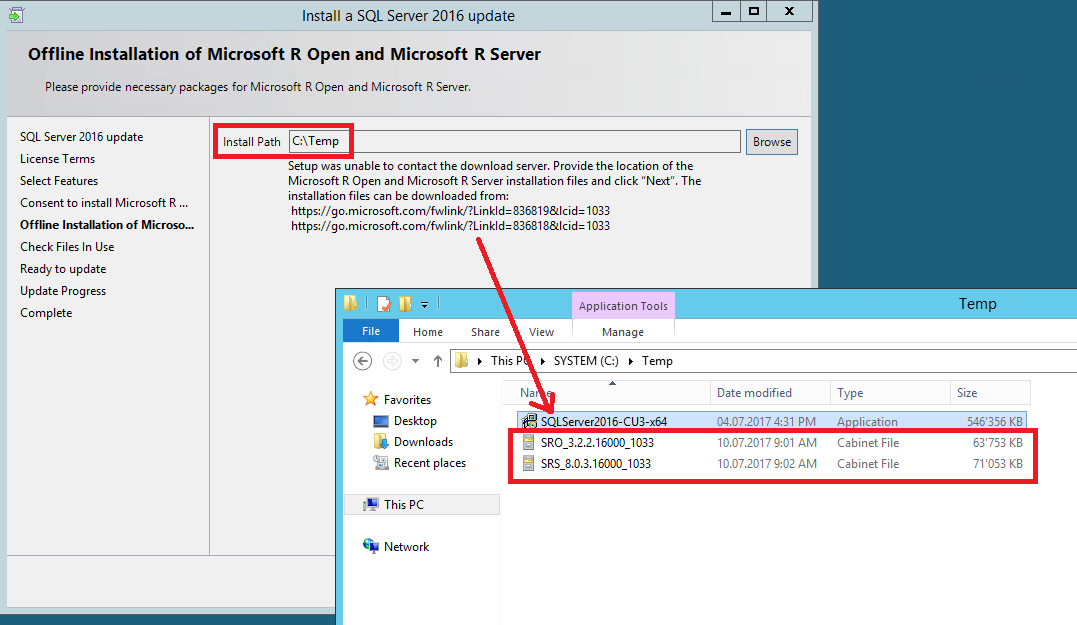Click SYSTEM (C:) in the address bar

click(x=586, y=361)
